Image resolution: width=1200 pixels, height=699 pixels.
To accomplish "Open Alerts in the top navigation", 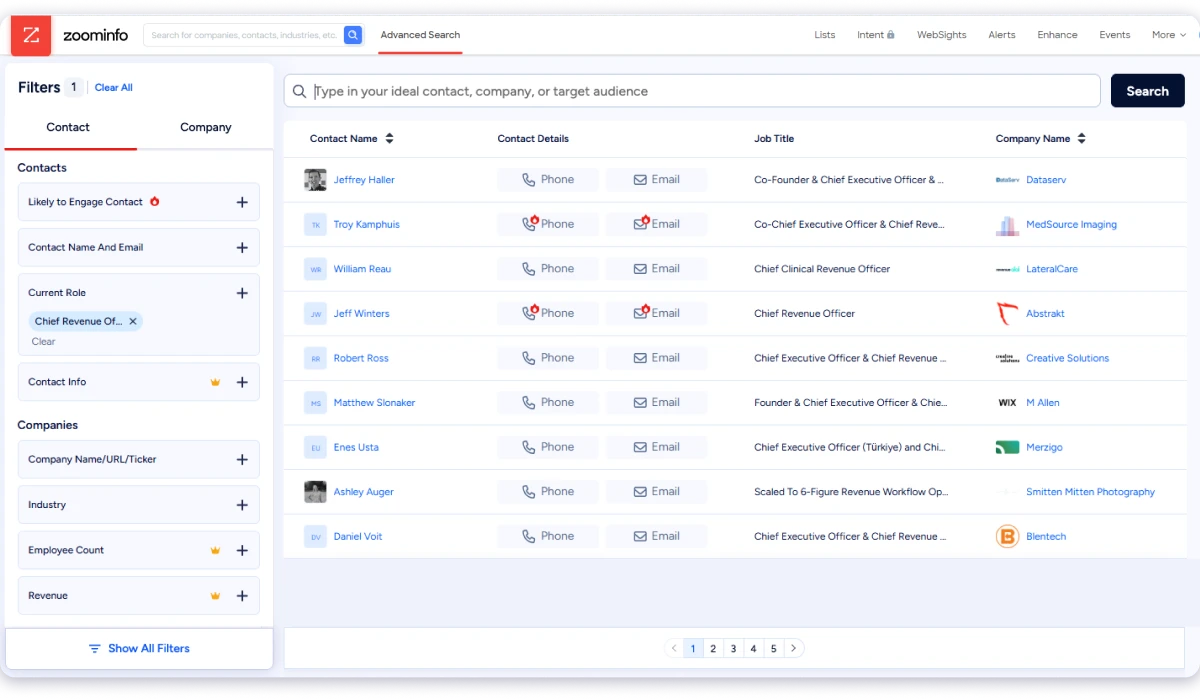I will pos(1002,35).
